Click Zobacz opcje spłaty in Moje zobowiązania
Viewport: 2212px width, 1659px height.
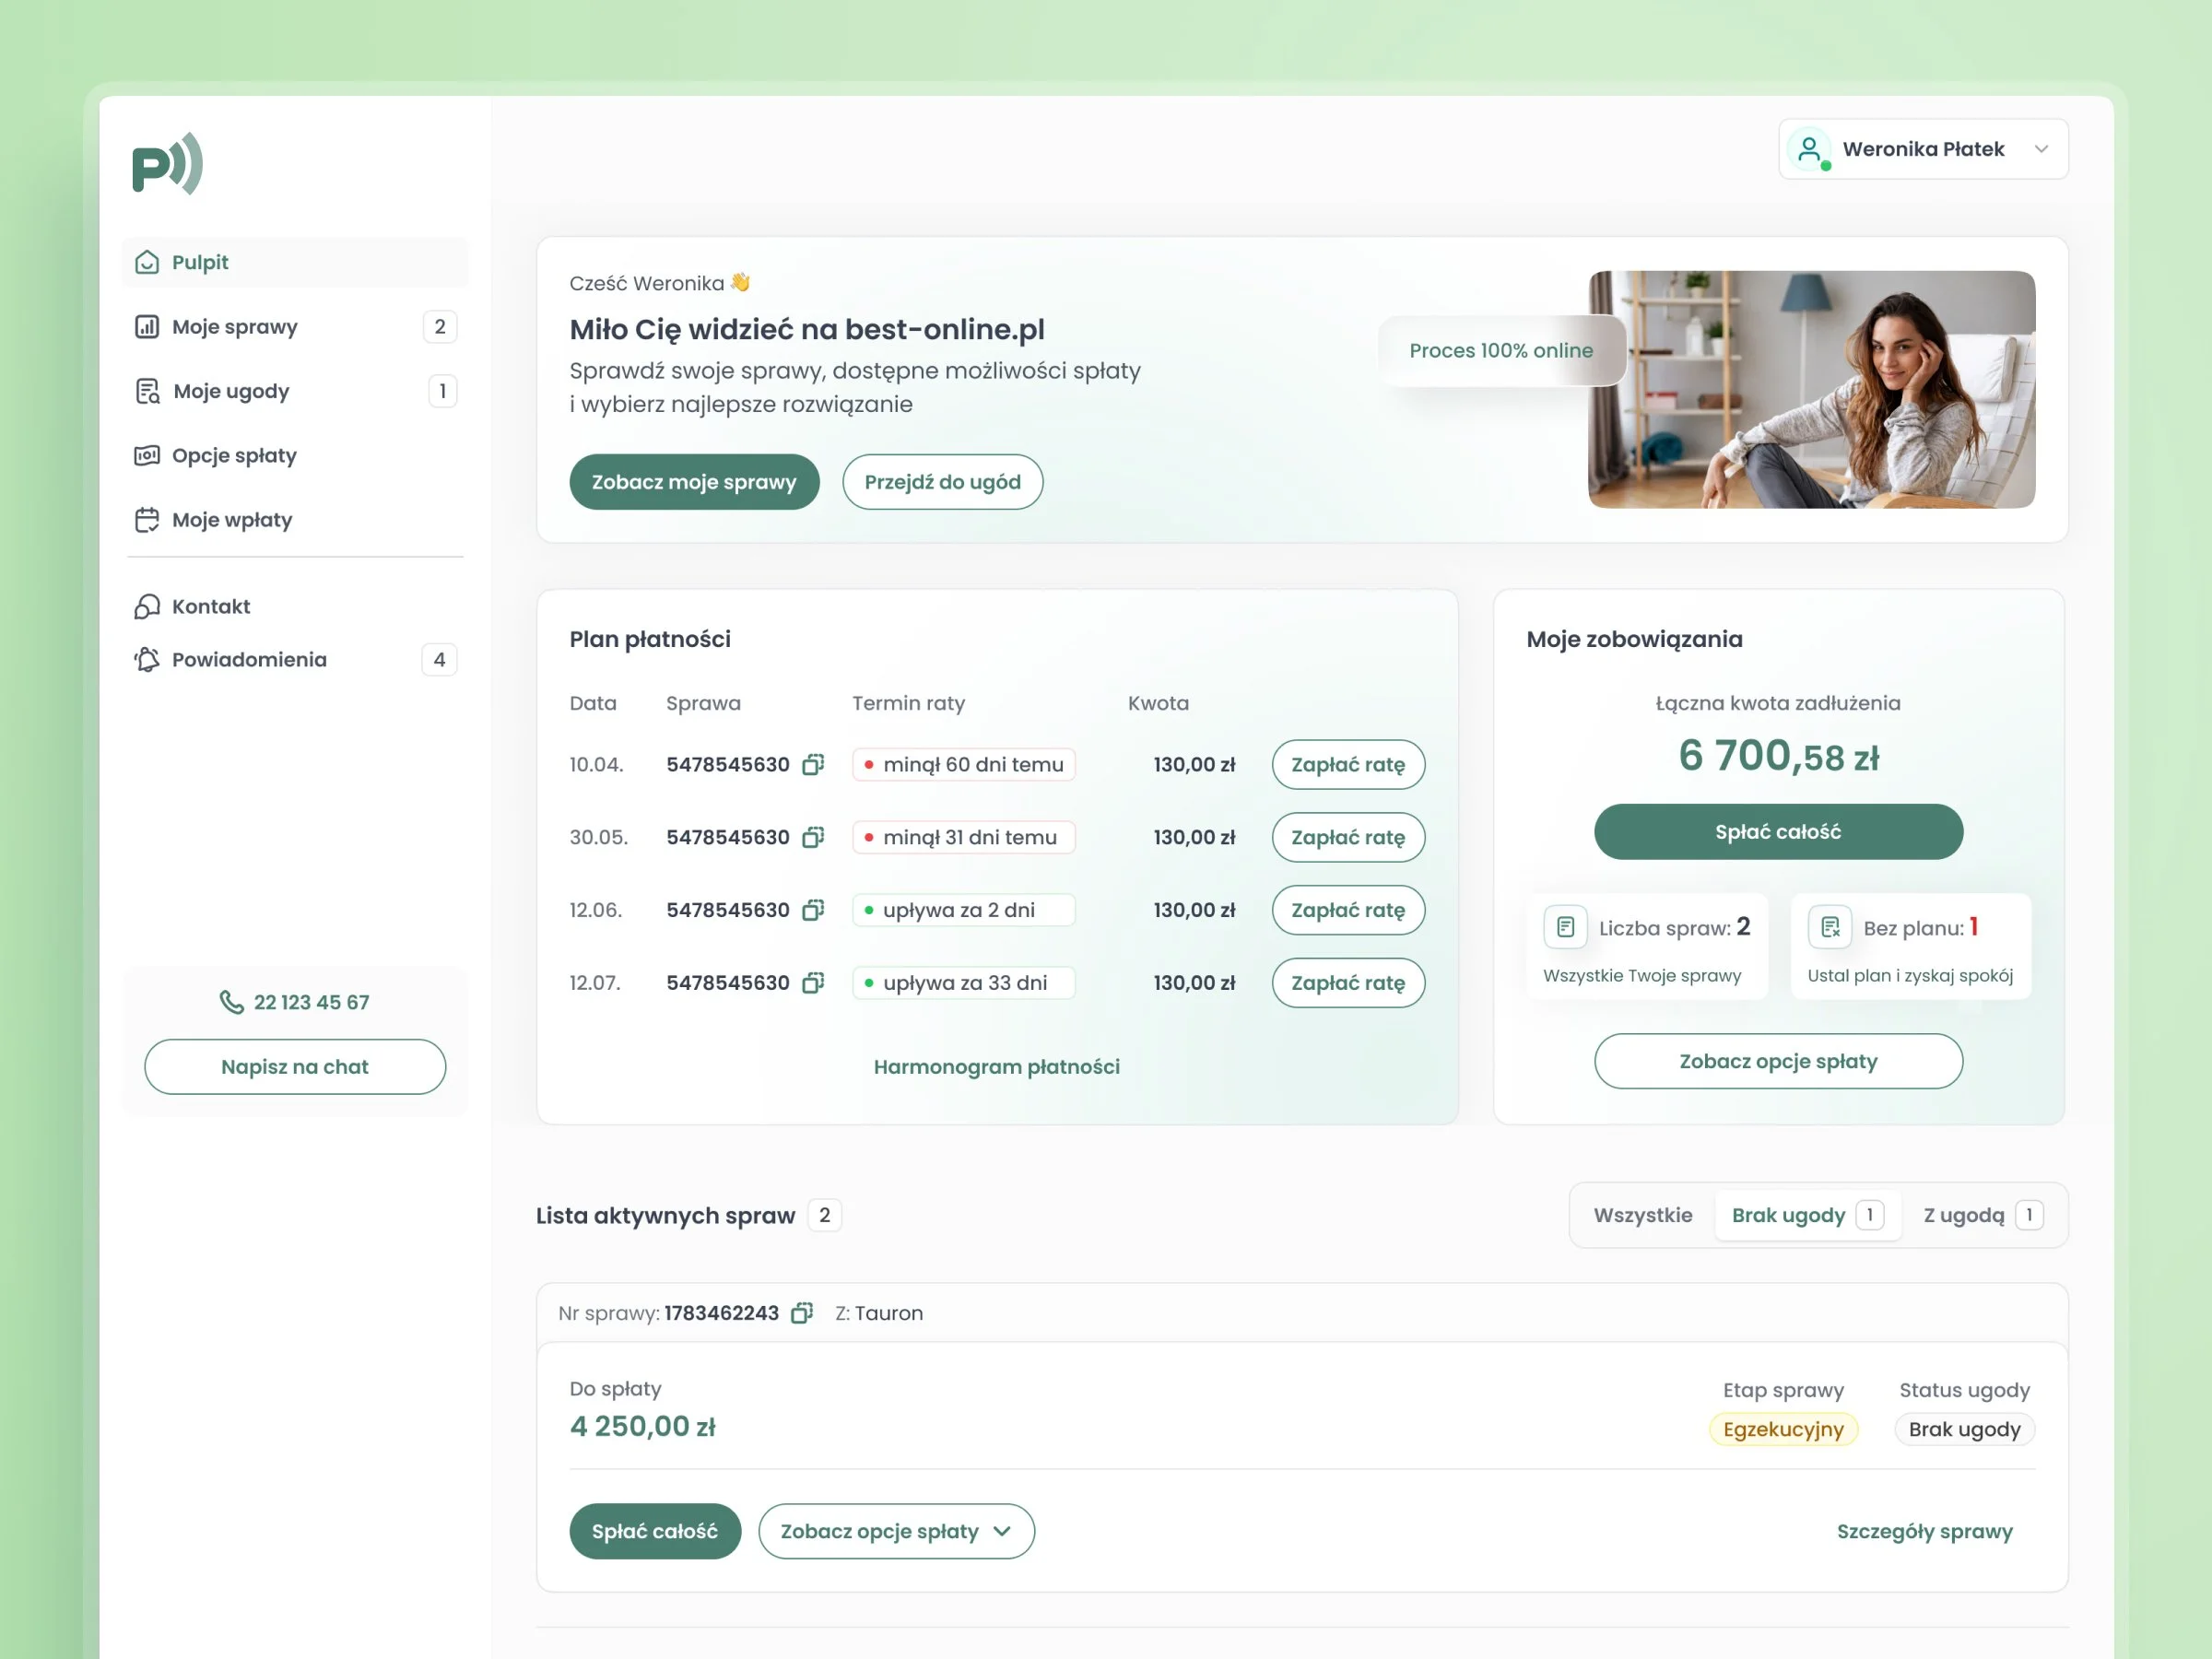click(x=1778, y=1061)
